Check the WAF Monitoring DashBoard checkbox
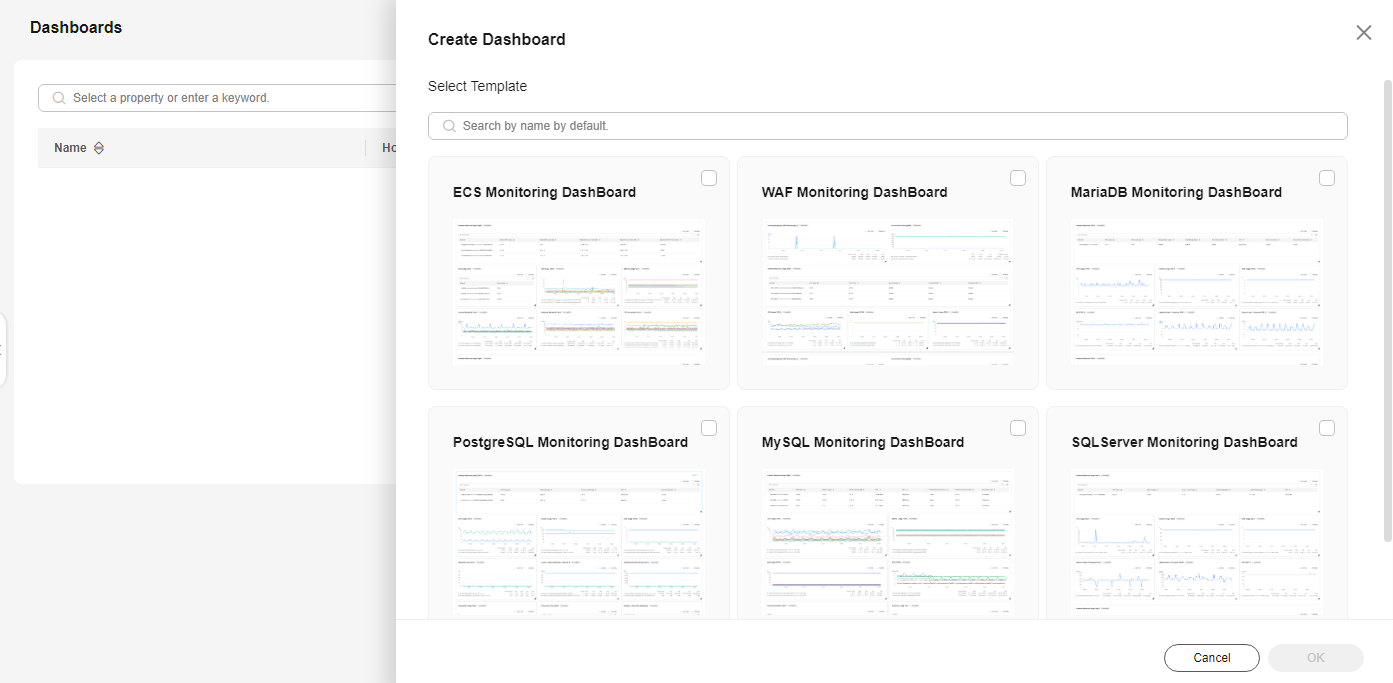This screenshot has height=683, width=1393. point(1018,178)
